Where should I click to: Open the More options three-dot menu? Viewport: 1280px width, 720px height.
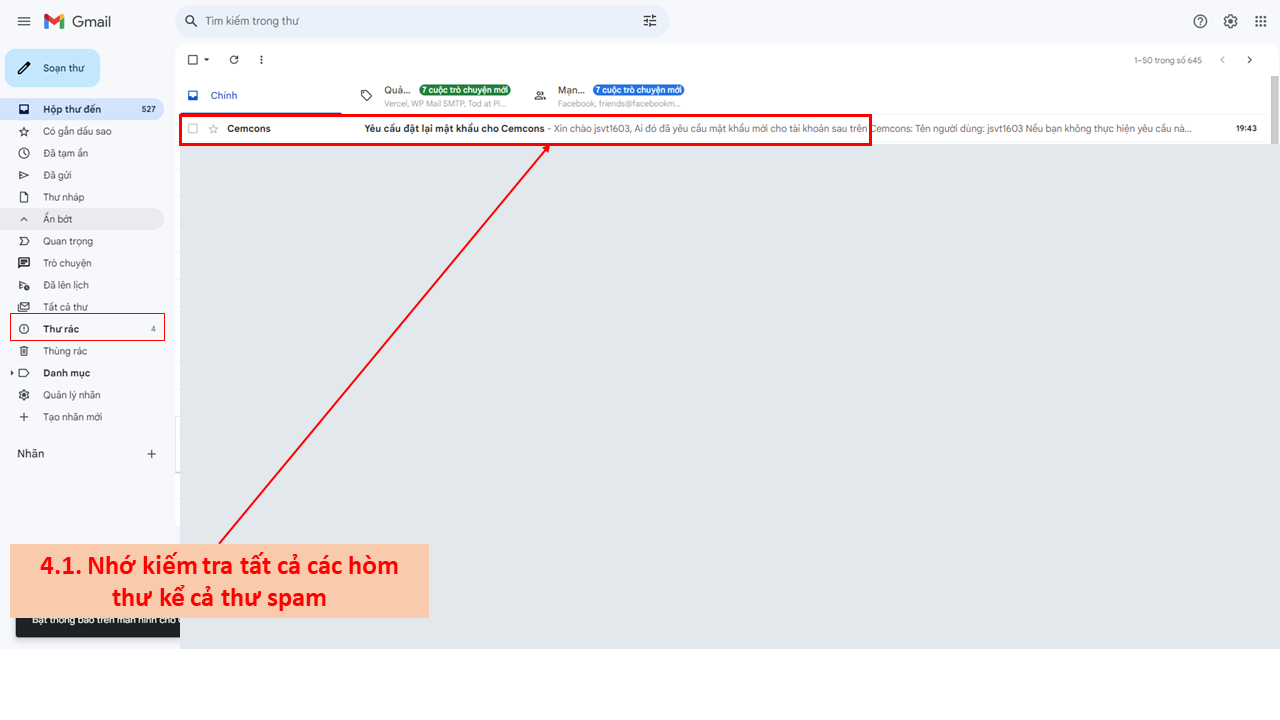pos(262,60)
